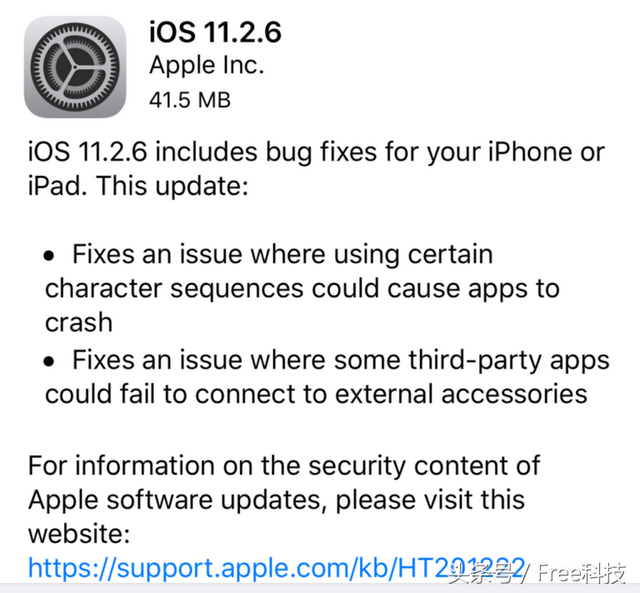Screen dimensions: 640x593
Task: Click 'Apple software updates, please visit this' line
Action: 276,500
